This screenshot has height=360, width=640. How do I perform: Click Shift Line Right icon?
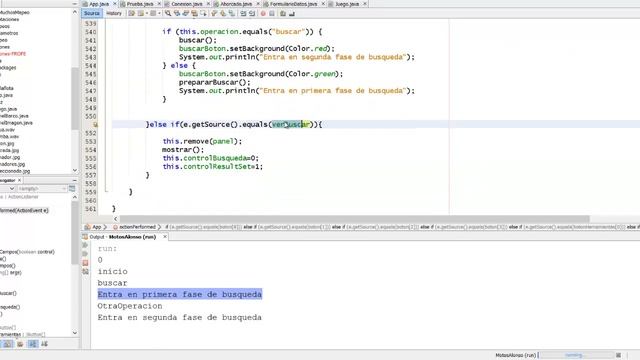click(x=252, y=13)
